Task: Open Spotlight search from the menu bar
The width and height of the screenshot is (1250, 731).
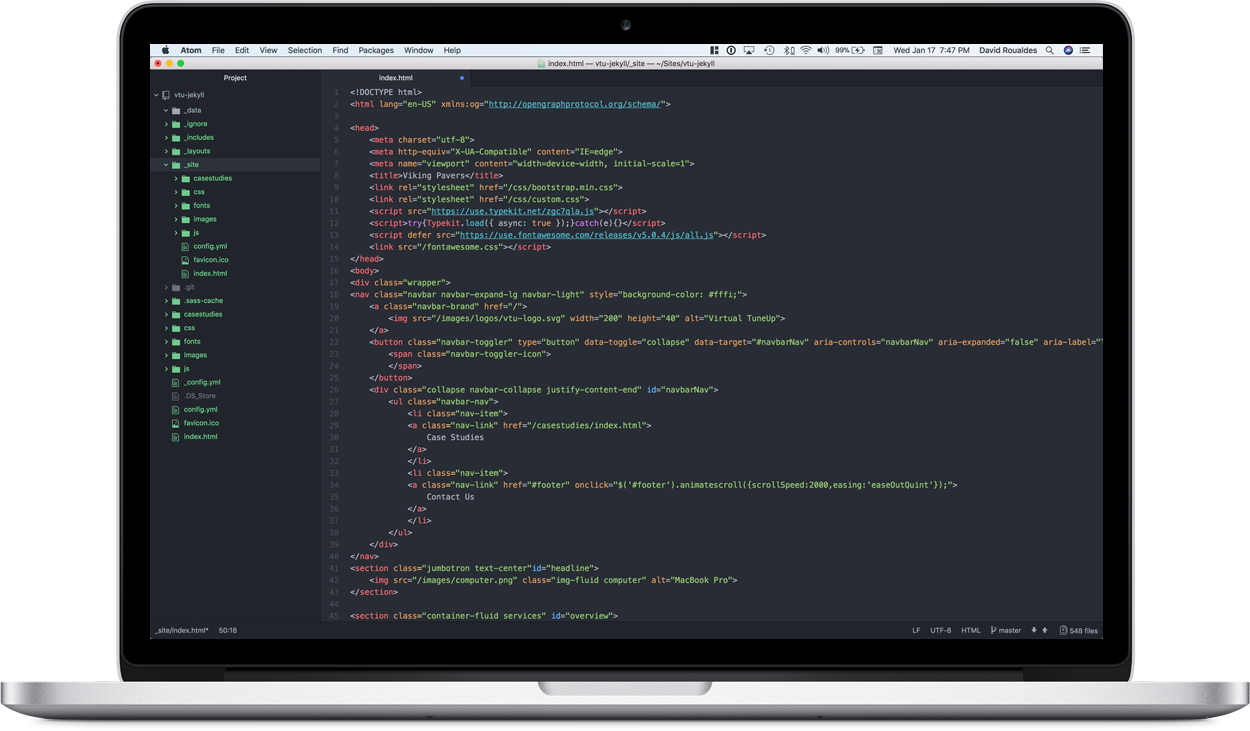Action: tap(1049, 49)
